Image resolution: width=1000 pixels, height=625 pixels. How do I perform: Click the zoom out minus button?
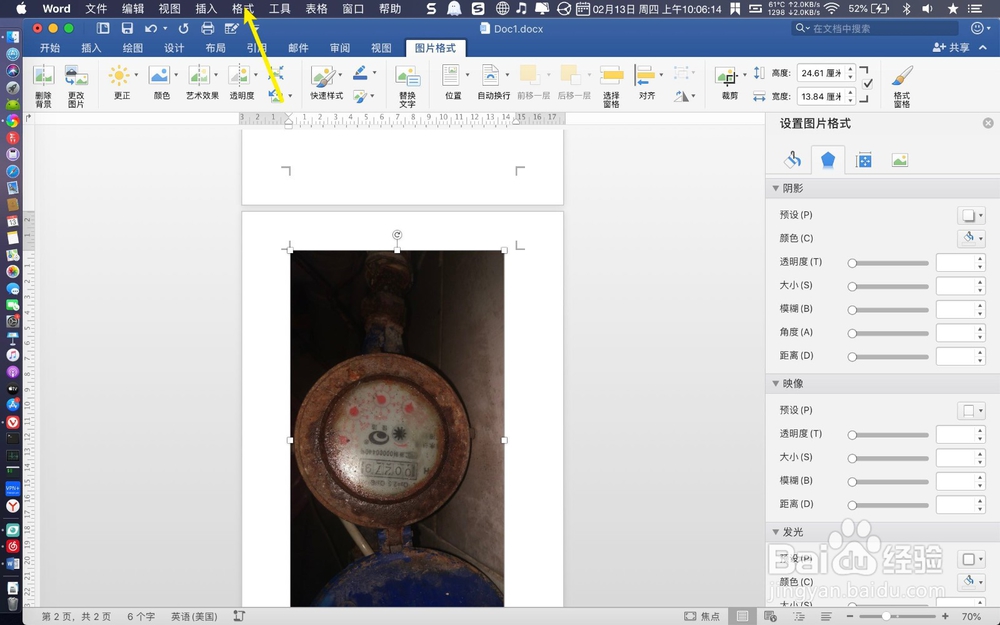coord(850,616)
